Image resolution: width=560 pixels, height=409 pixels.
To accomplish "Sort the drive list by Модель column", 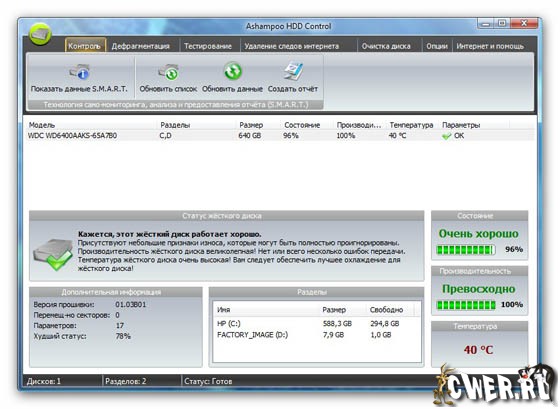I will tap(42, 125).
